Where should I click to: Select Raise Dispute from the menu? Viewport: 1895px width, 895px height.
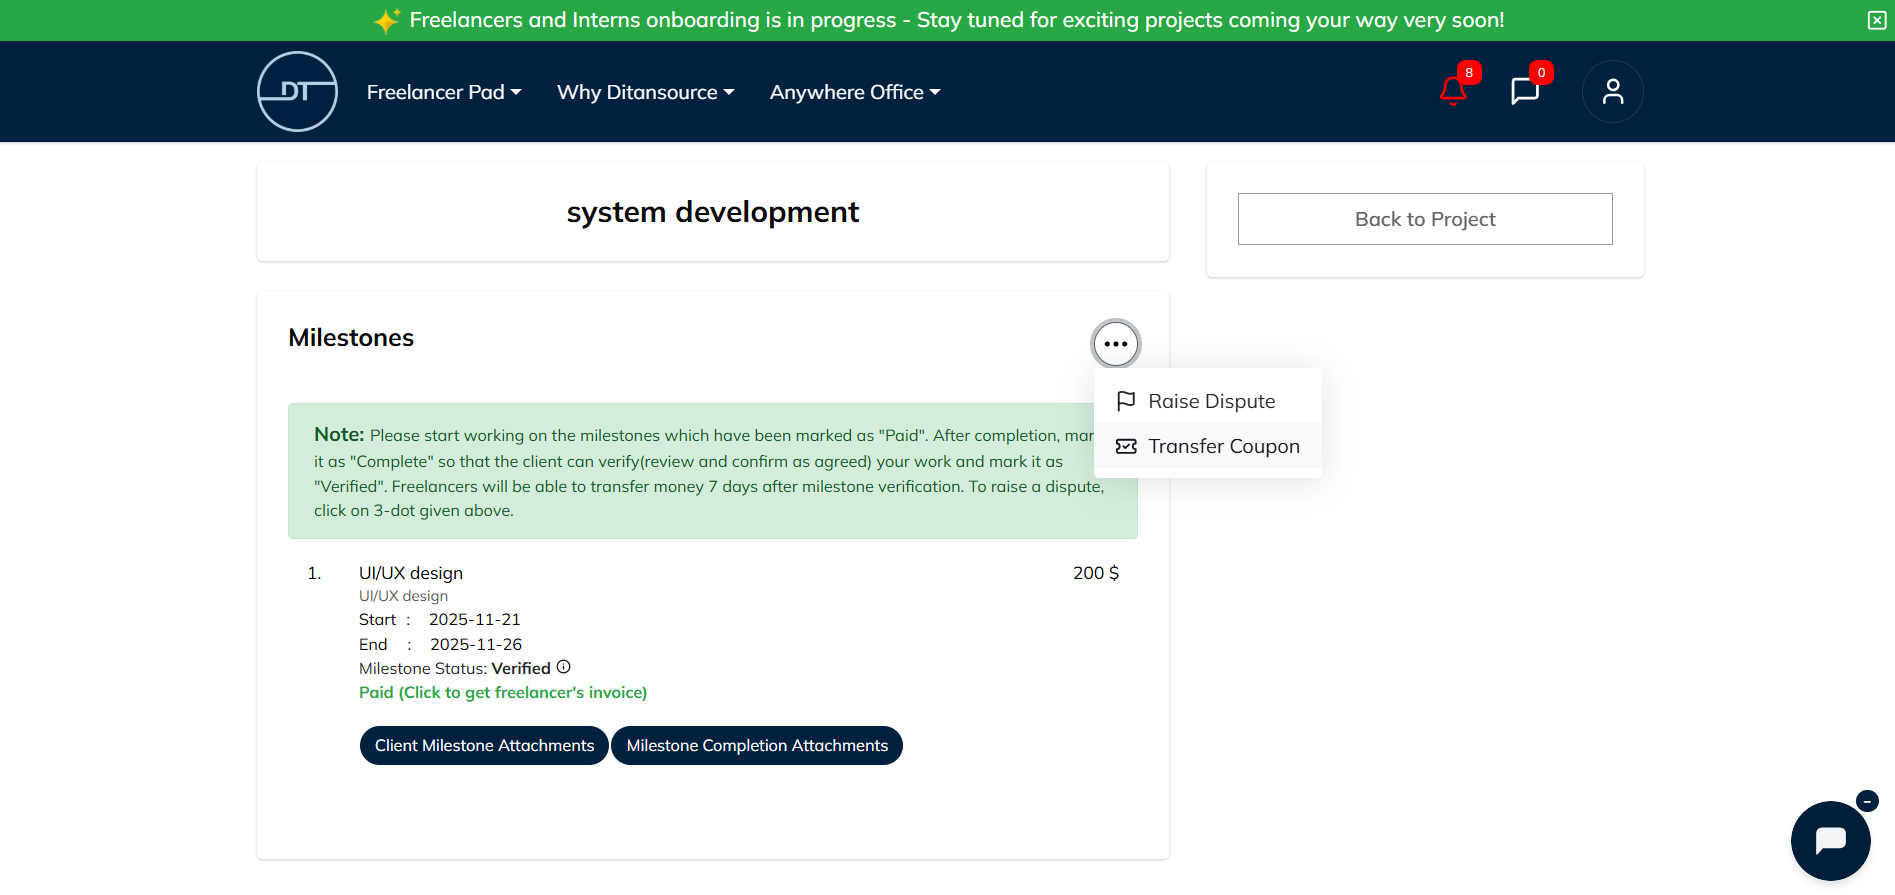1210,401
